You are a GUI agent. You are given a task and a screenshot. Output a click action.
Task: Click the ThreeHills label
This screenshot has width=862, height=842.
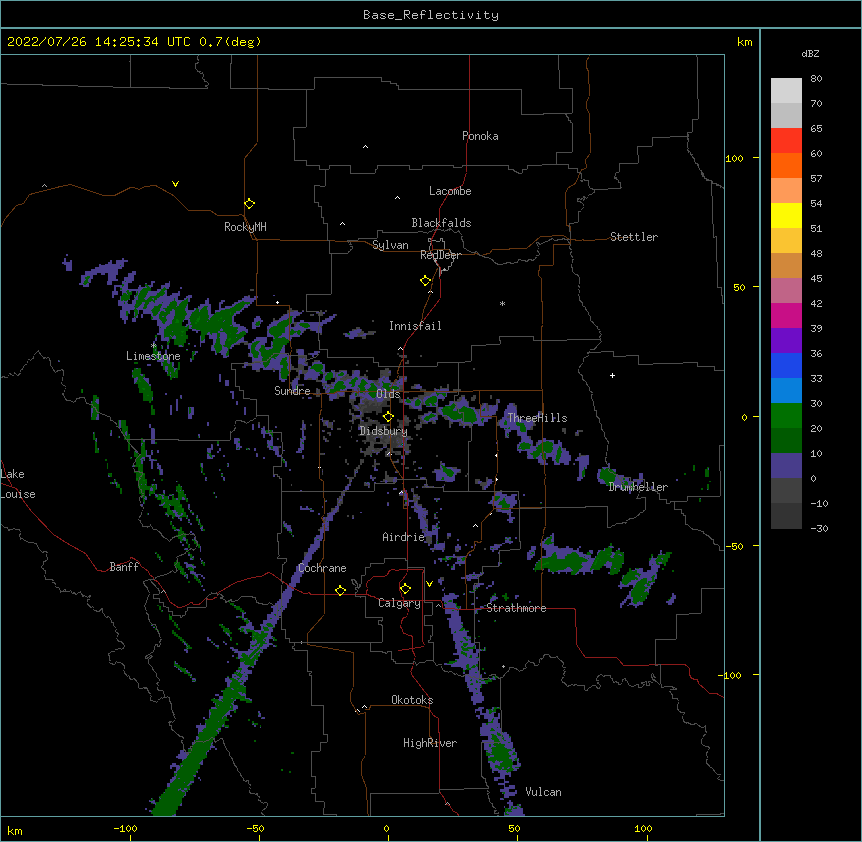(537, 418)
